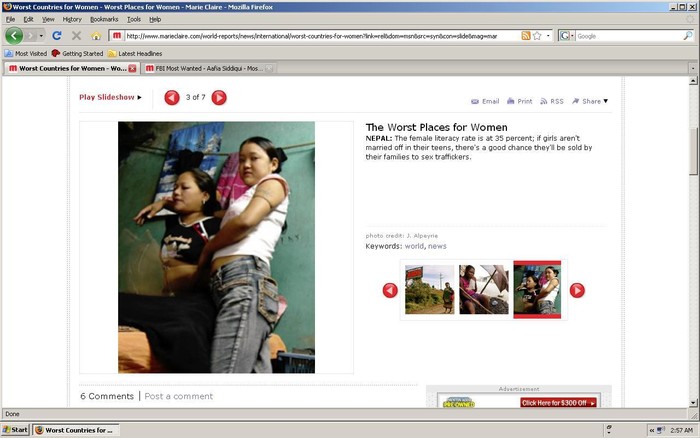The image size is (700, 438).
Task: Switch to the FBI Most Wanted tab
Action: [x=204, y=68]
